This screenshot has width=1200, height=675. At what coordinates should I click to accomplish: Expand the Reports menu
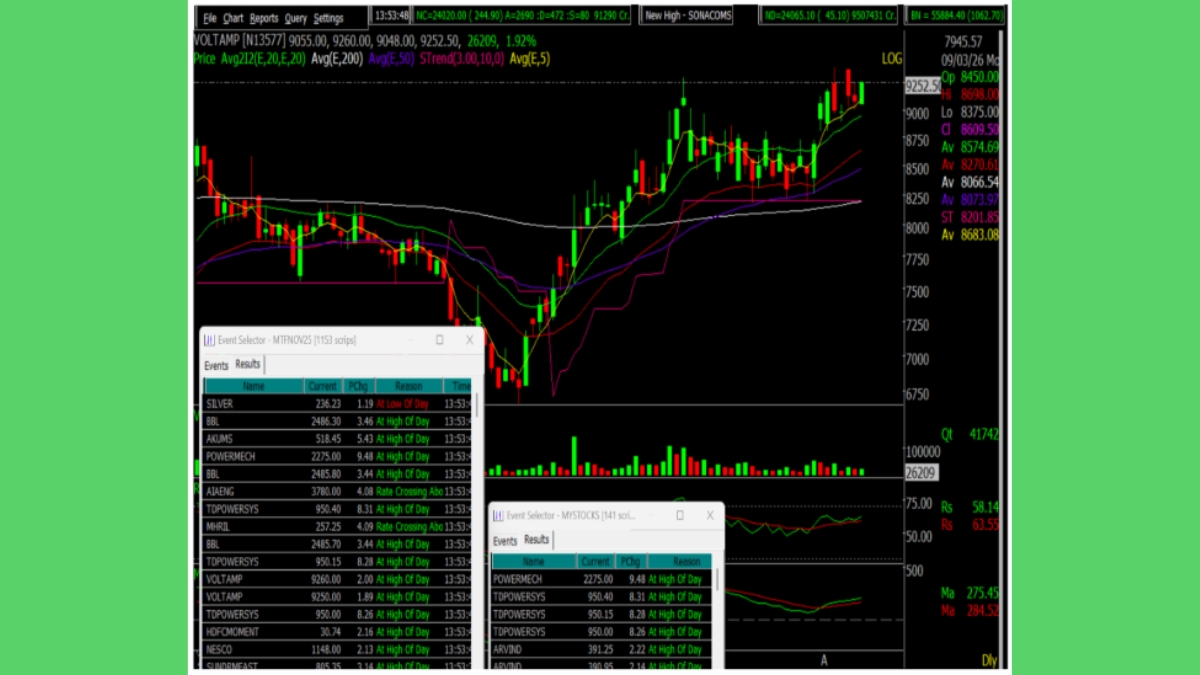[264, 18]
